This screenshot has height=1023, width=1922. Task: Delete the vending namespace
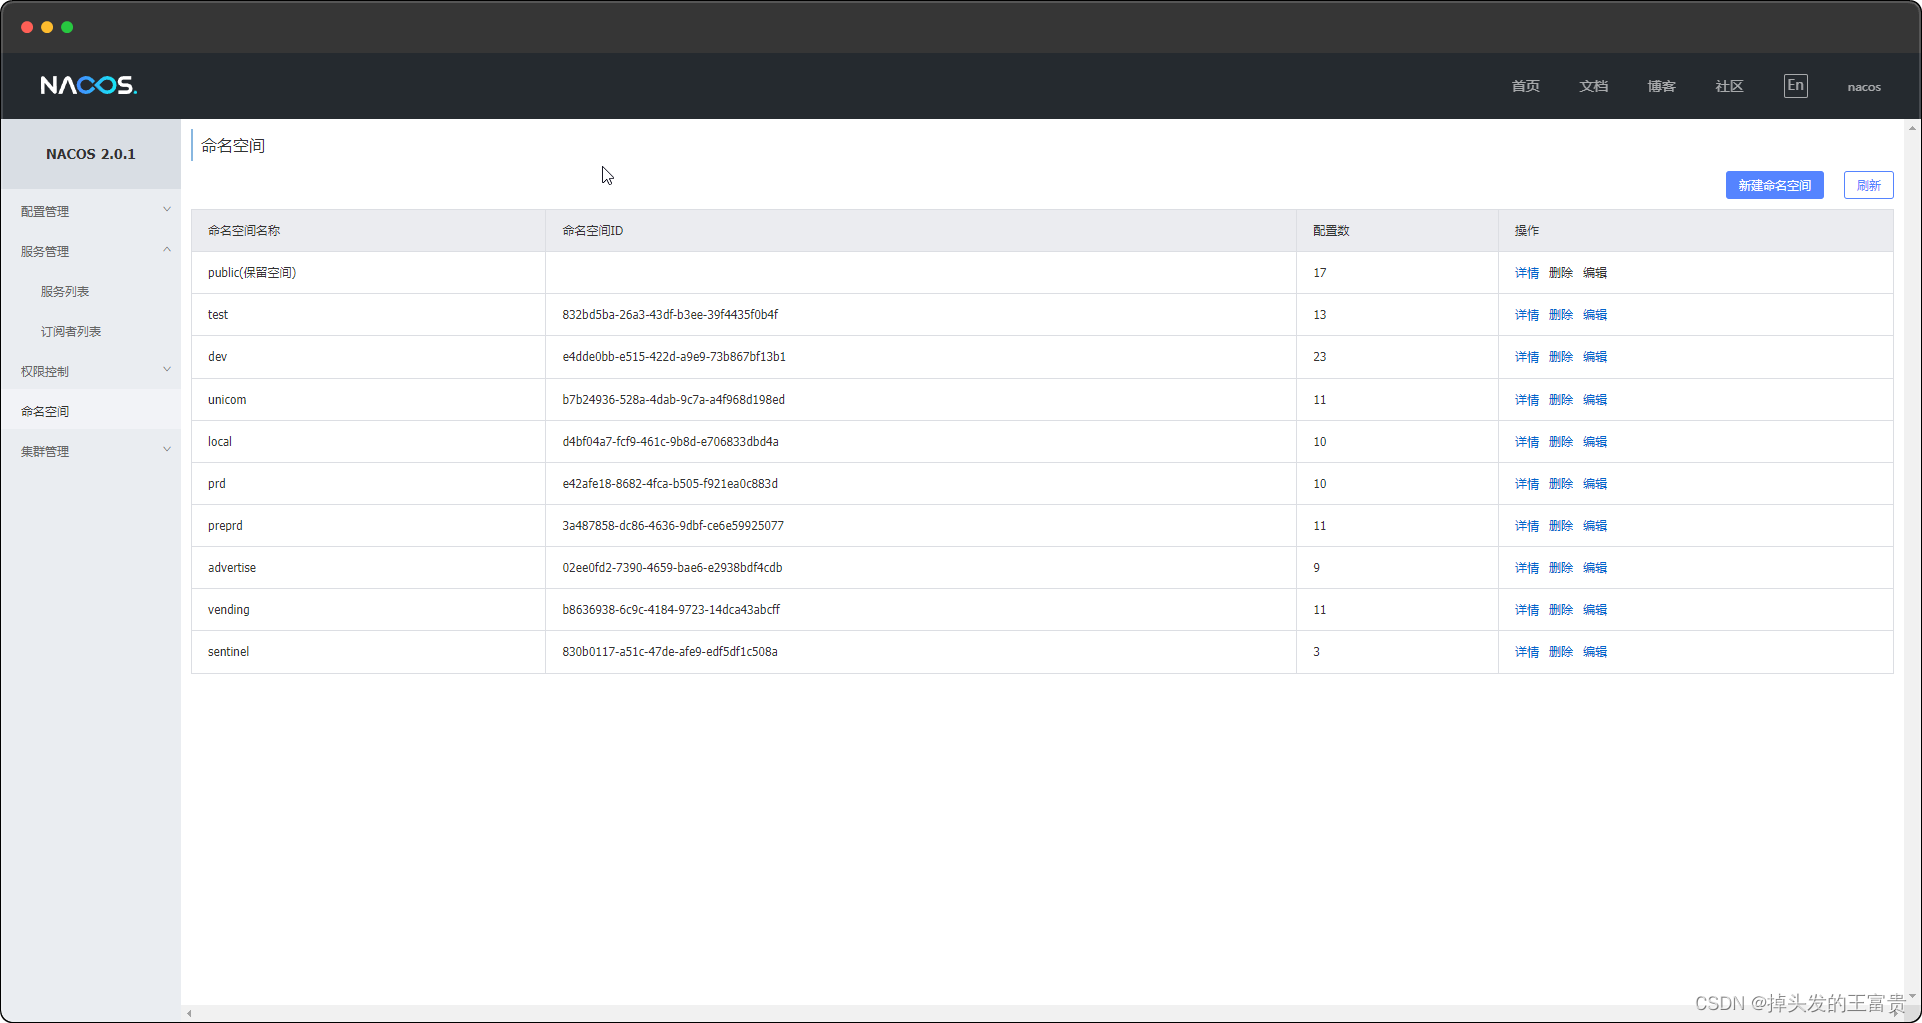pyautogui.click(x=1560, y=610)
